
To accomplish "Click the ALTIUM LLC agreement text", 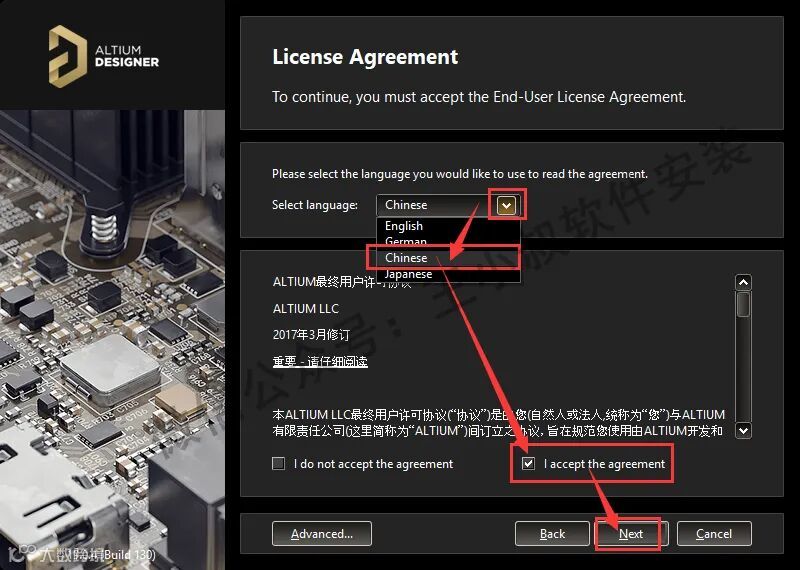I will click(306, 308).
